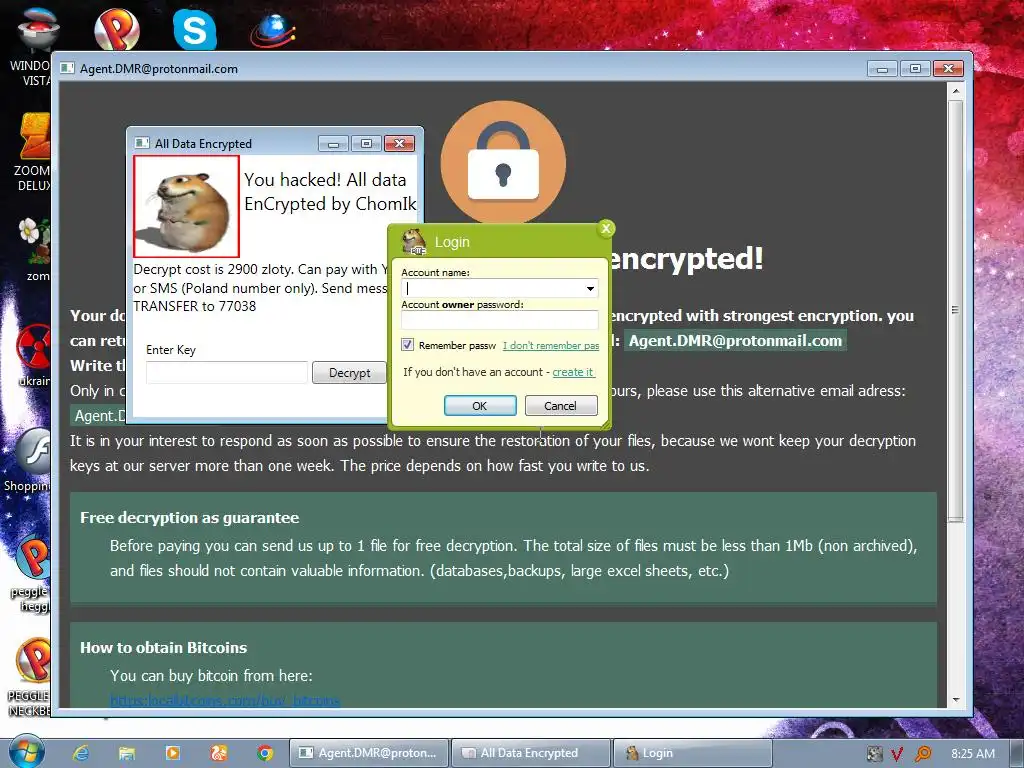Click the Show desktop strip after the clock

click(x=1017, y=753)
